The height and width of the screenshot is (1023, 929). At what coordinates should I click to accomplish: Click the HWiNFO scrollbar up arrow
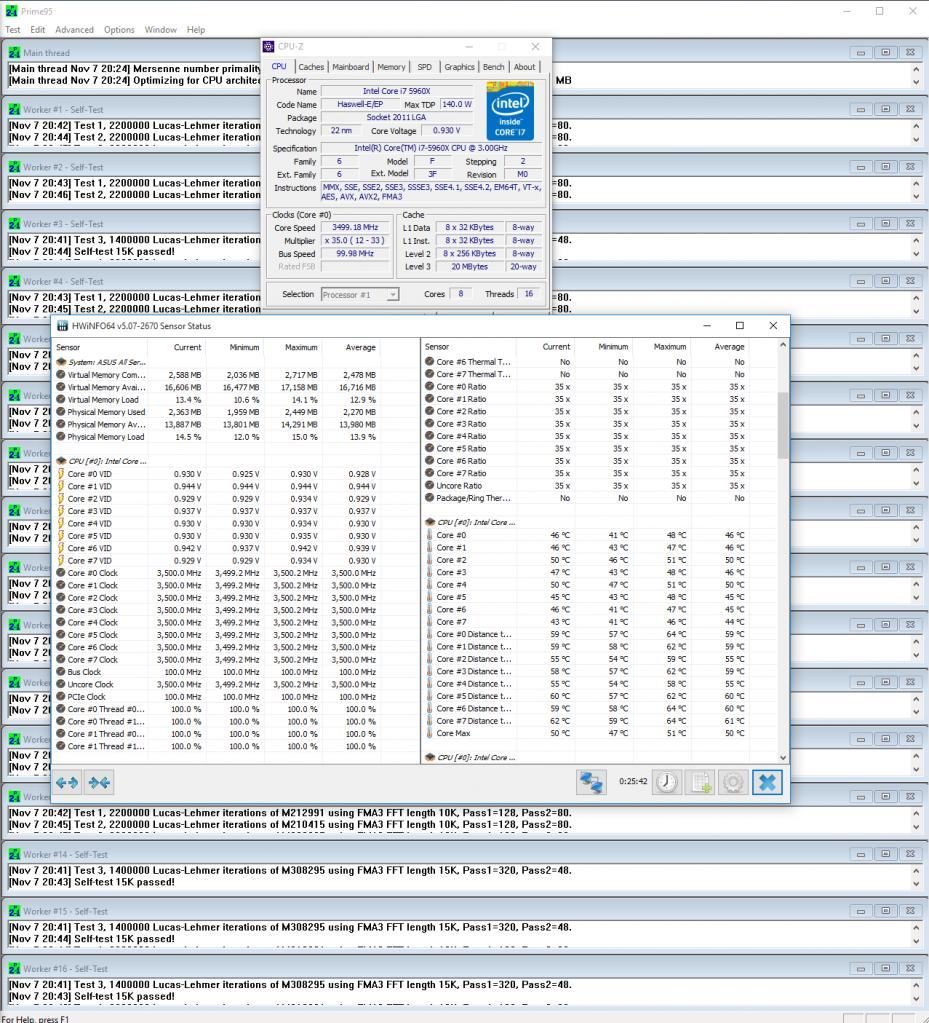tap(783, 345)
